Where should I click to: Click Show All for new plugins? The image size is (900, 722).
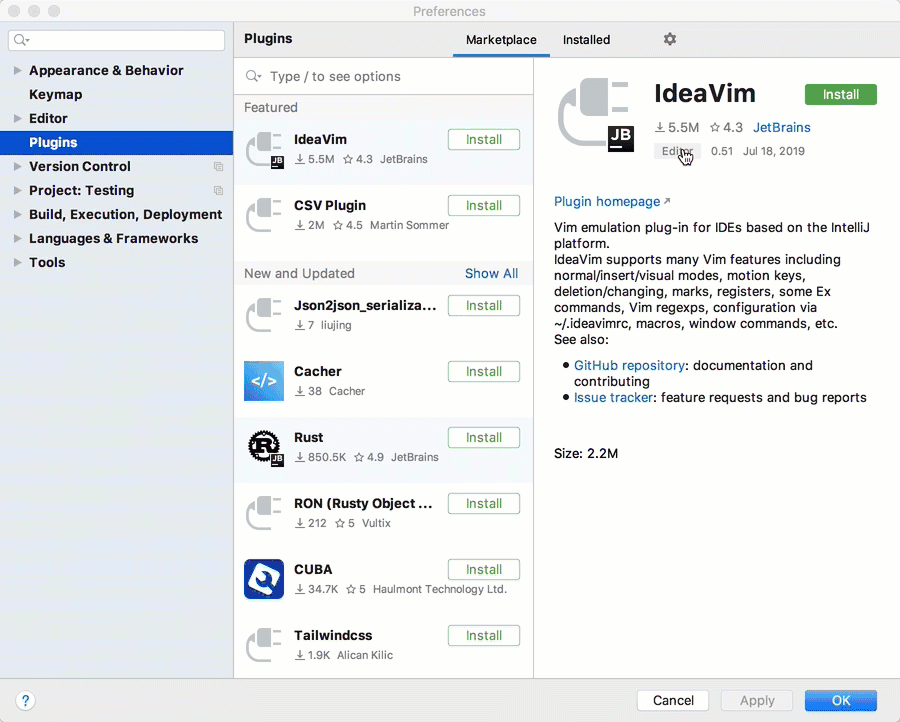click(x=491, y=273)
